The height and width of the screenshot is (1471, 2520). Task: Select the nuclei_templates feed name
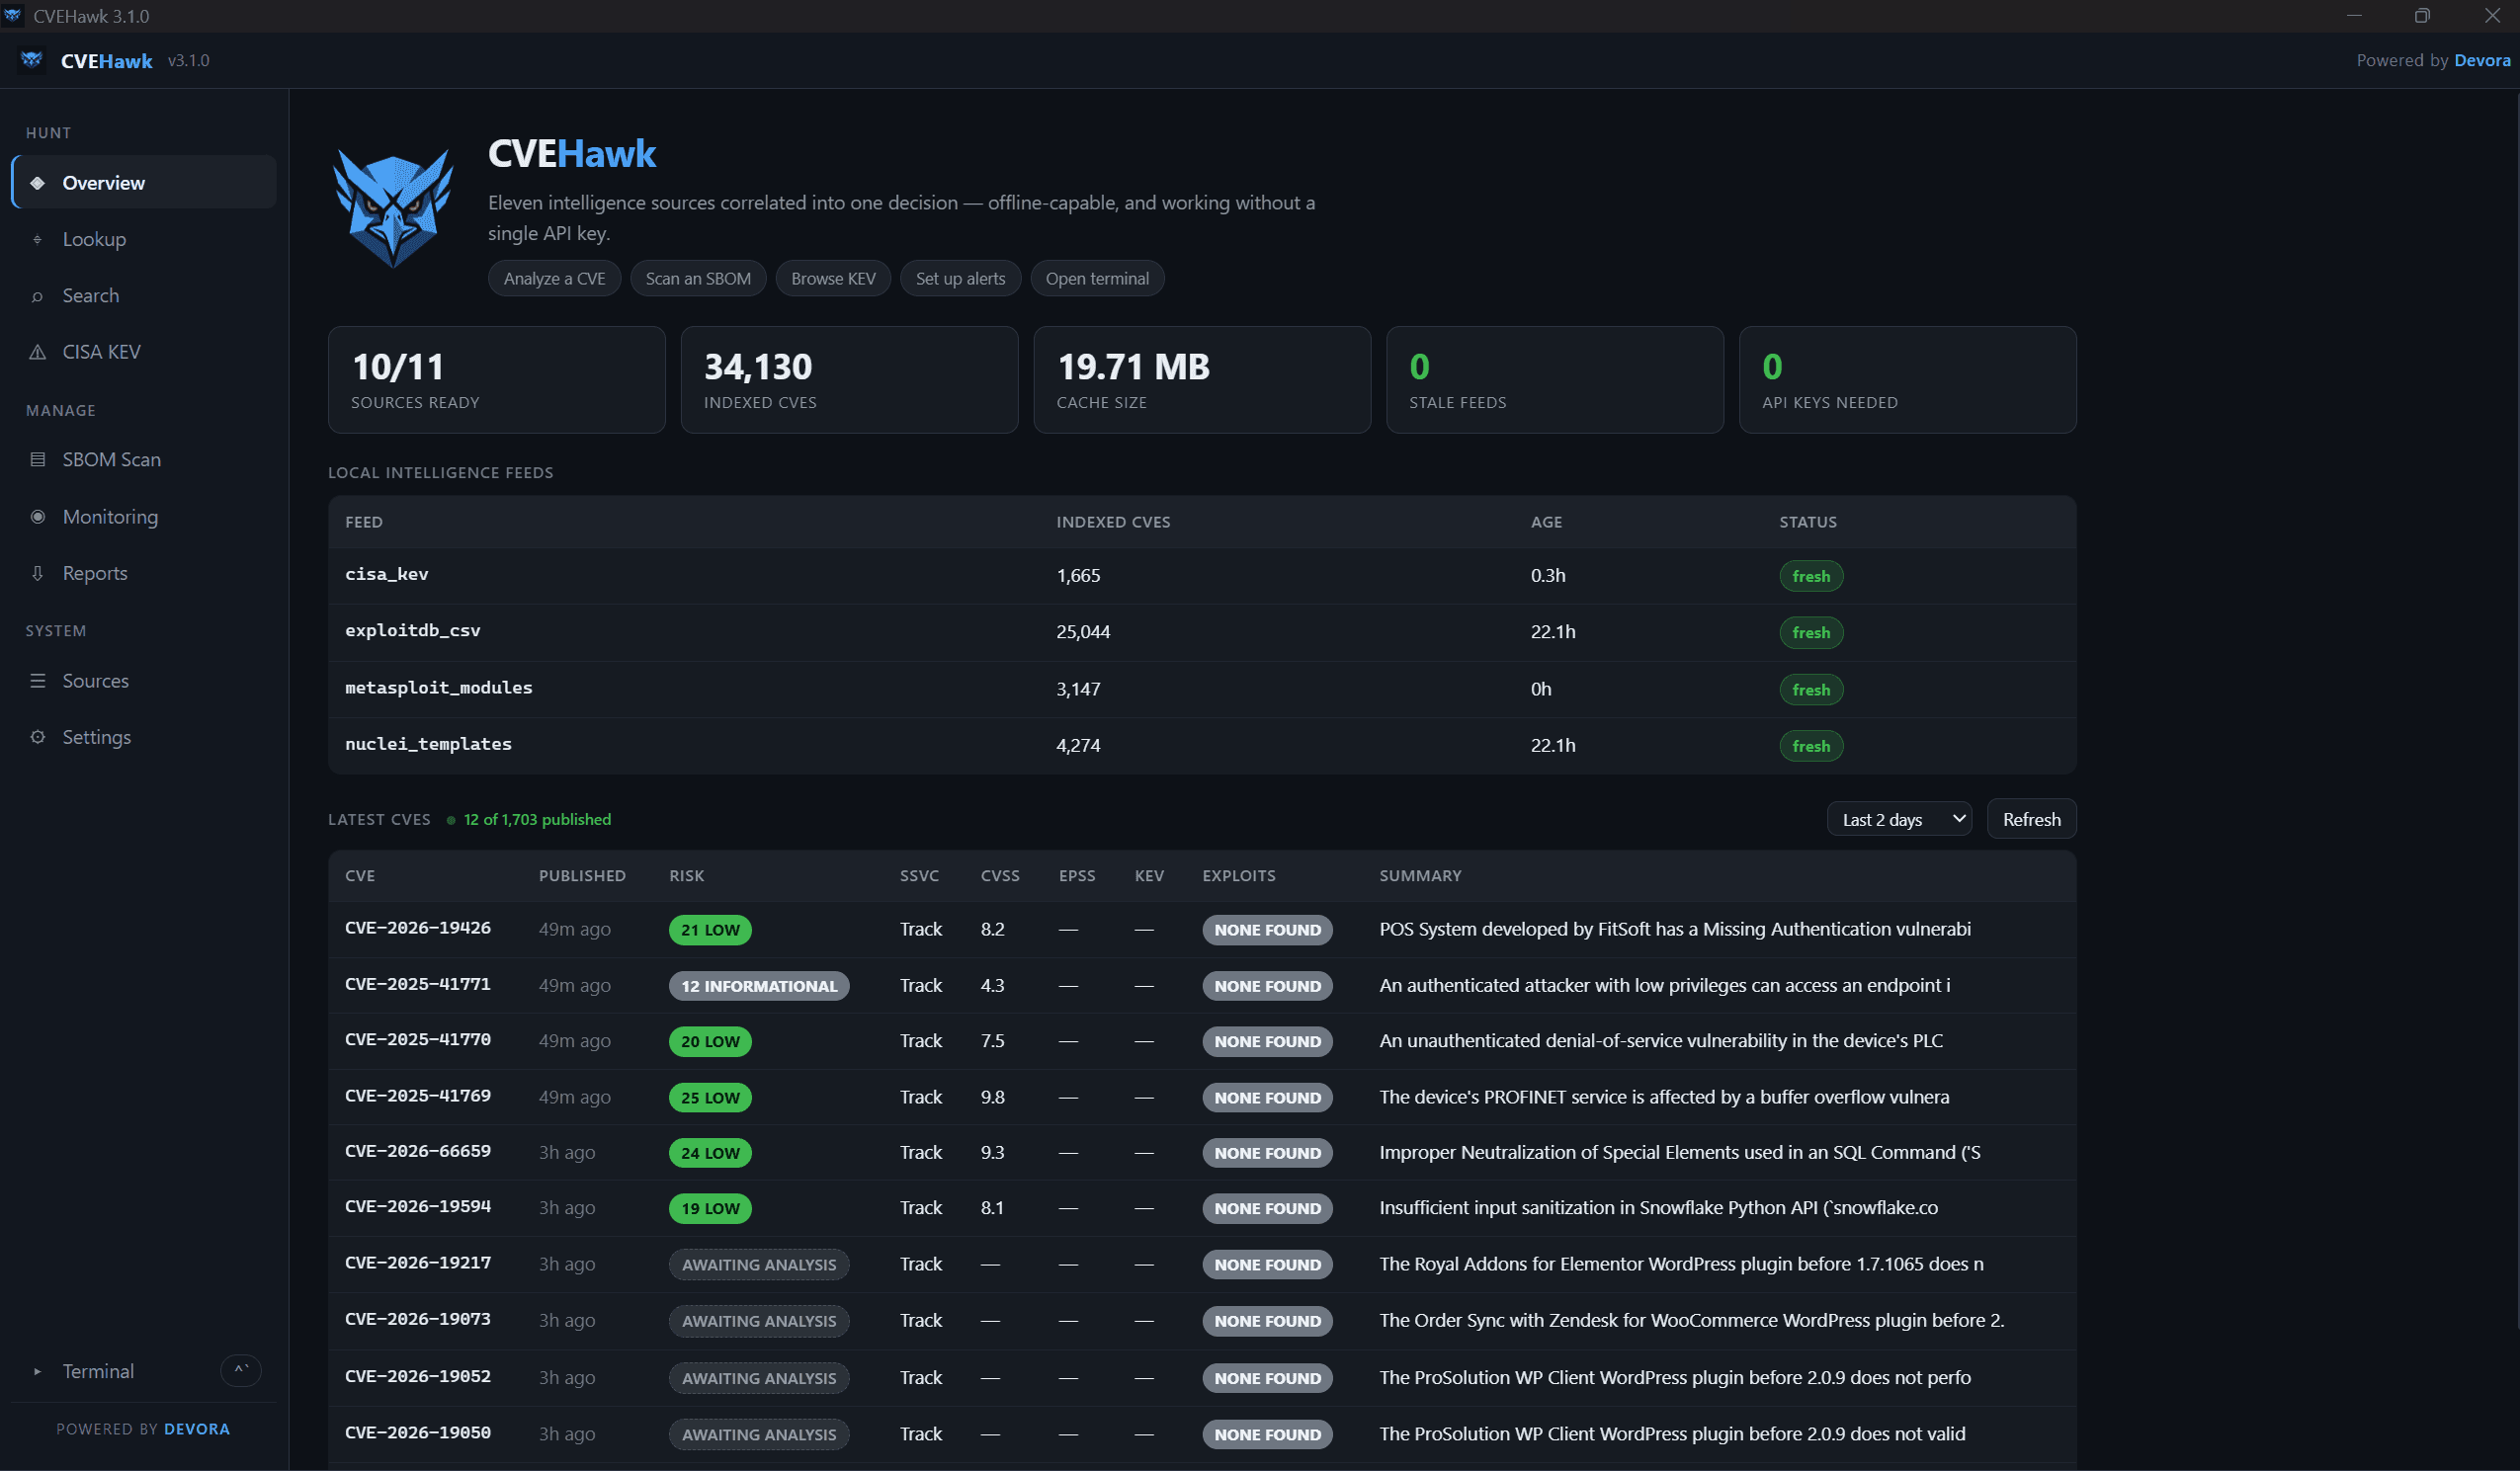tap(428, 744)
